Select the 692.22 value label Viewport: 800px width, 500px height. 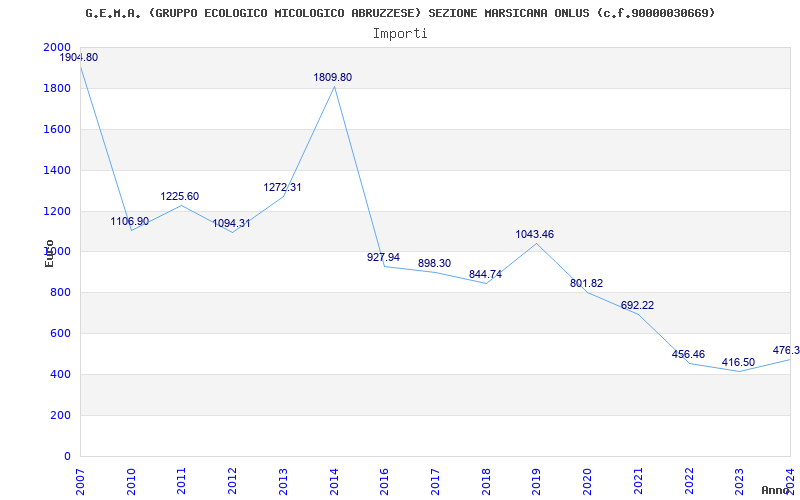(x=637, y=306)
